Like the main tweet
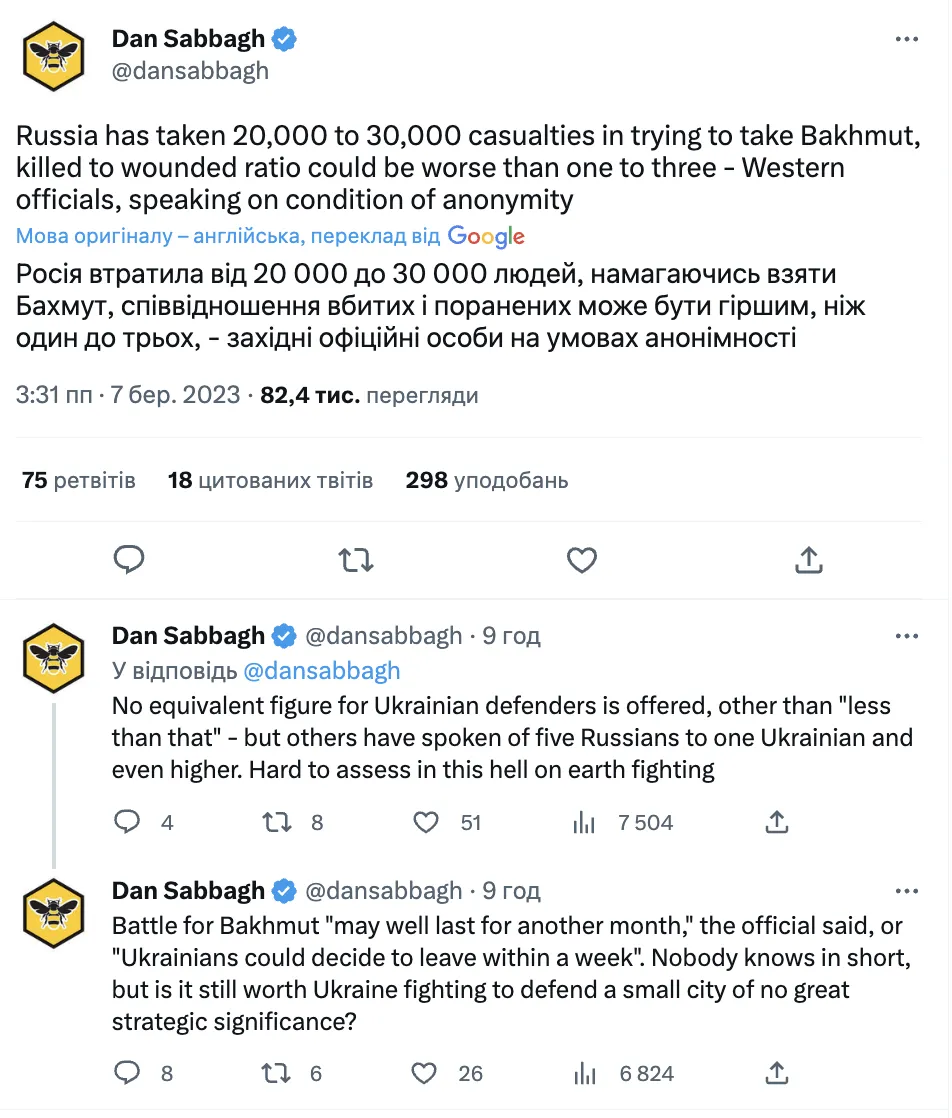This screenshot has width=952, height=1118. click(x=581, y=560)
